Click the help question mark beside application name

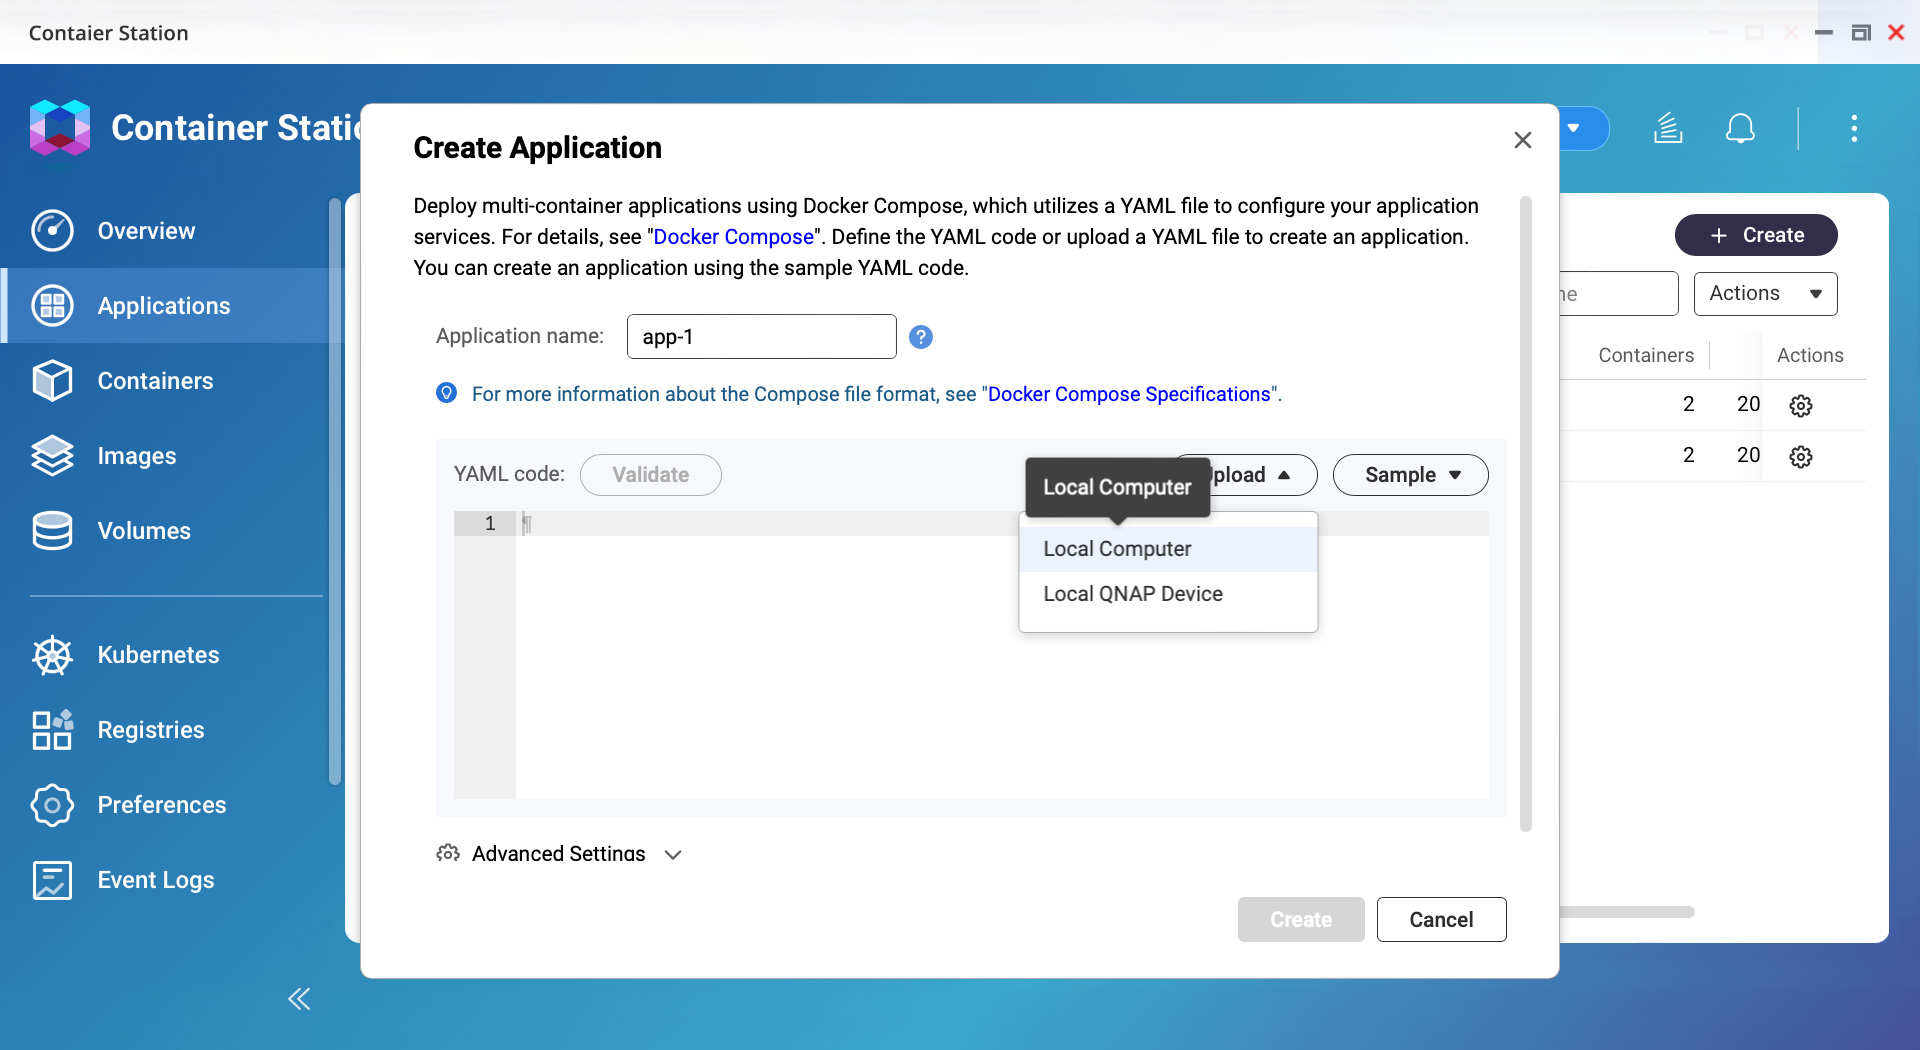[x=921, y=337]
